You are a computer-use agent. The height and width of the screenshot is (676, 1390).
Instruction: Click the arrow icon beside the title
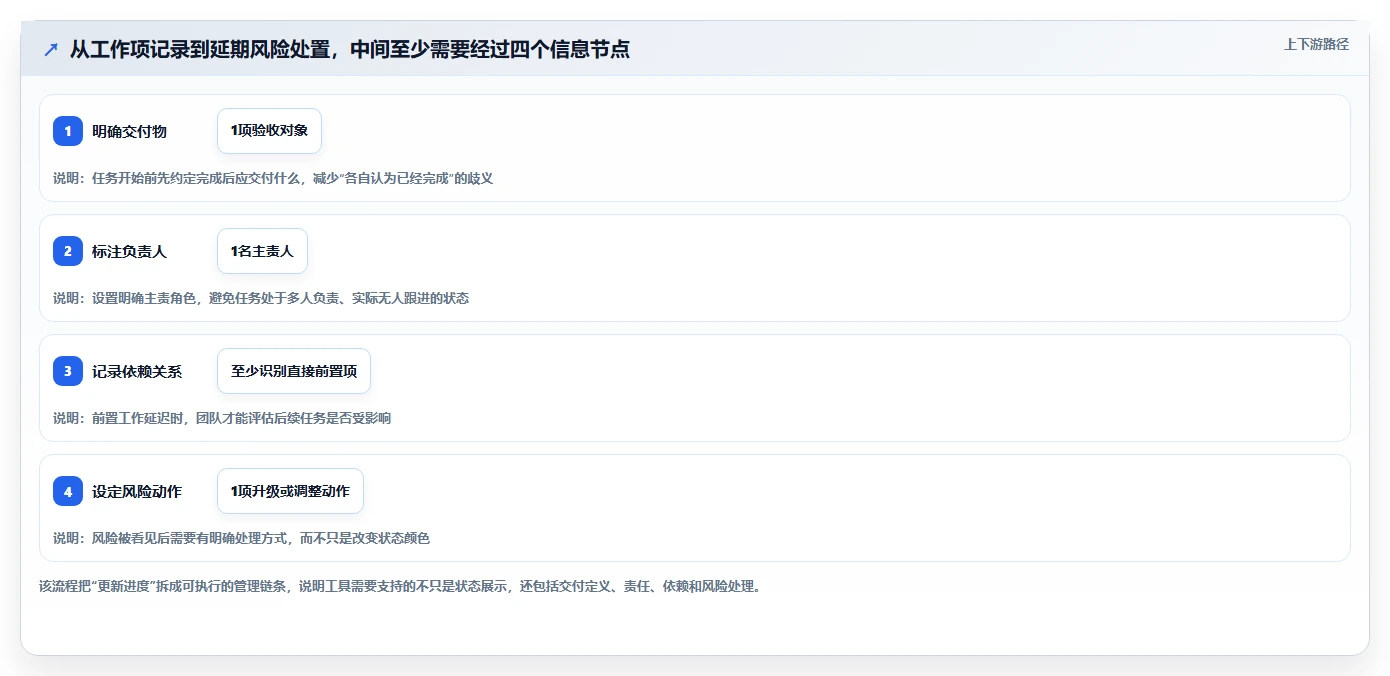point(50,49)
